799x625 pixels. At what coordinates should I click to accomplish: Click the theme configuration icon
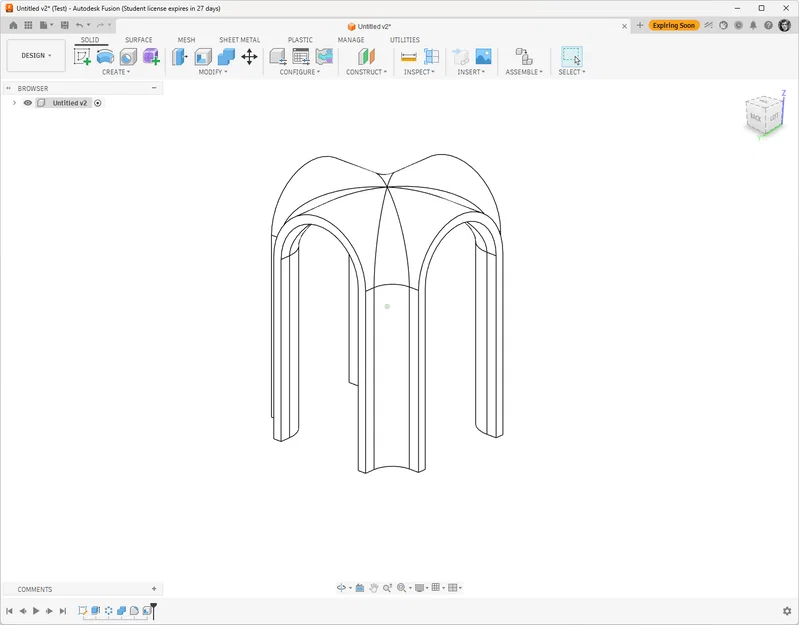(324, 57)
